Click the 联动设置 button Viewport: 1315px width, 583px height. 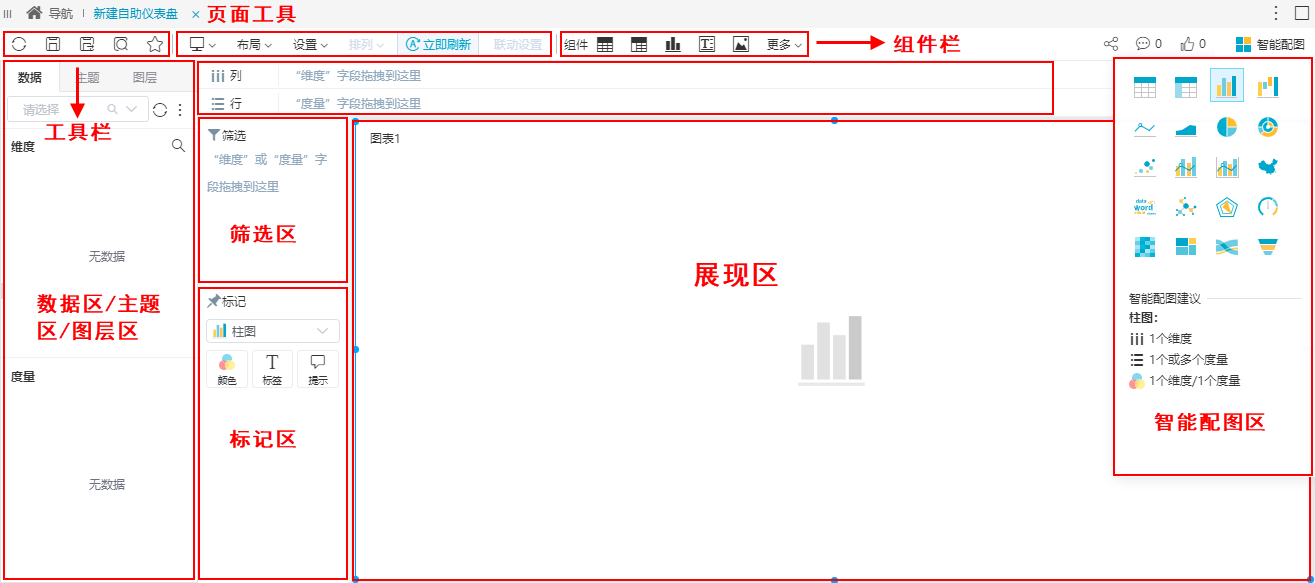click(518, 45)
